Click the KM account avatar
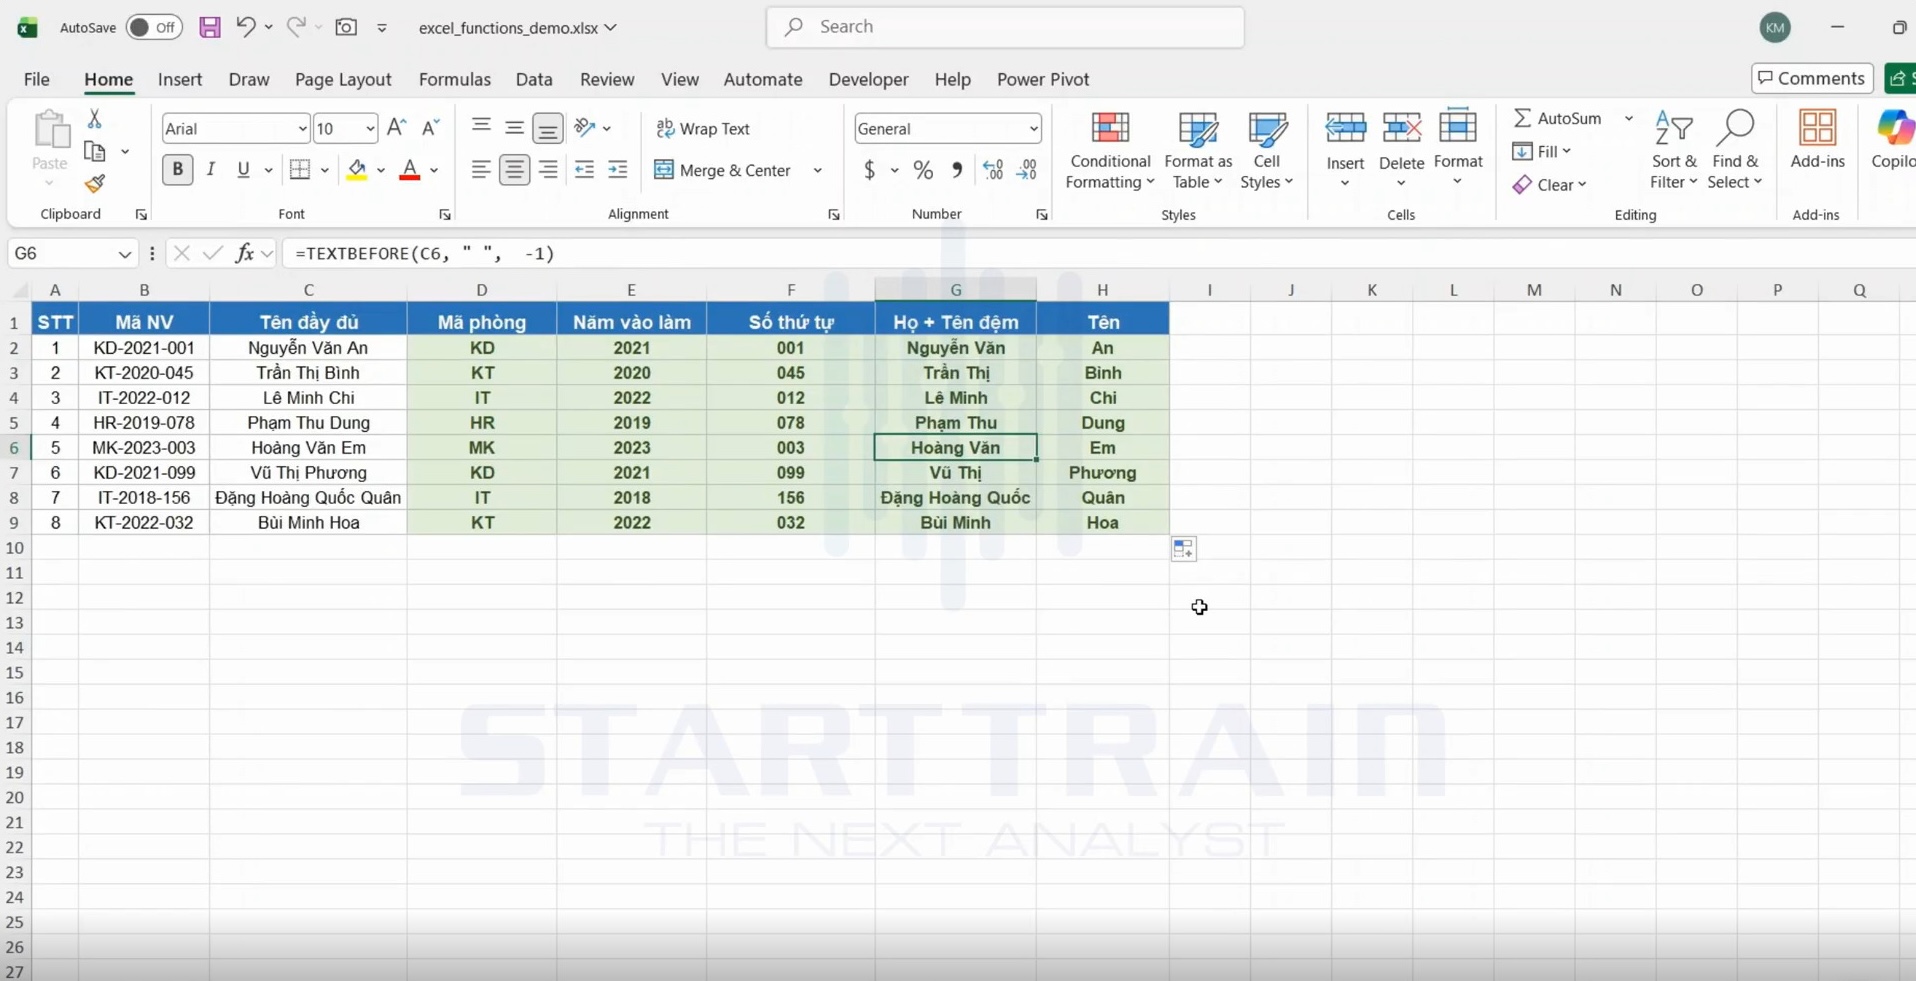Screen dimensions: 1916x981 1775,28
